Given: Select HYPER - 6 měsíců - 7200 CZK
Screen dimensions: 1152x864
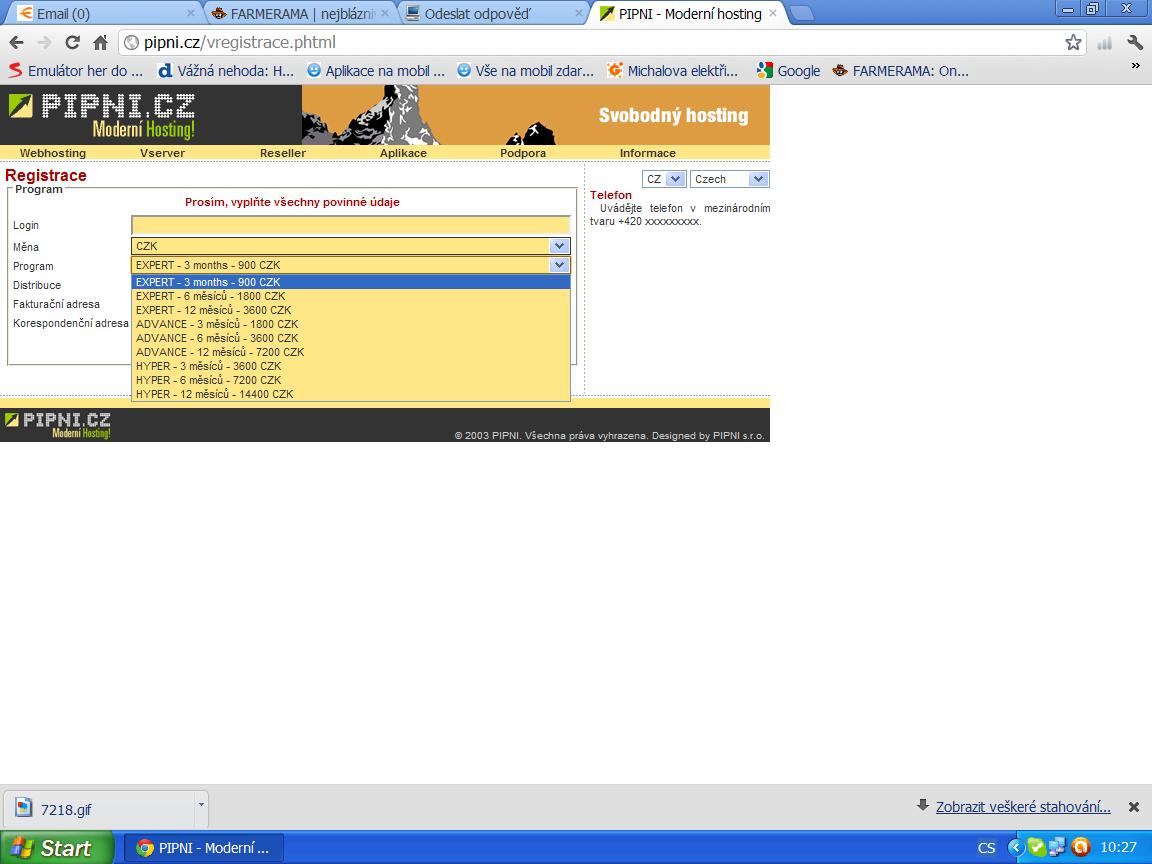Looking at the screenshot, I should point(351,380).
